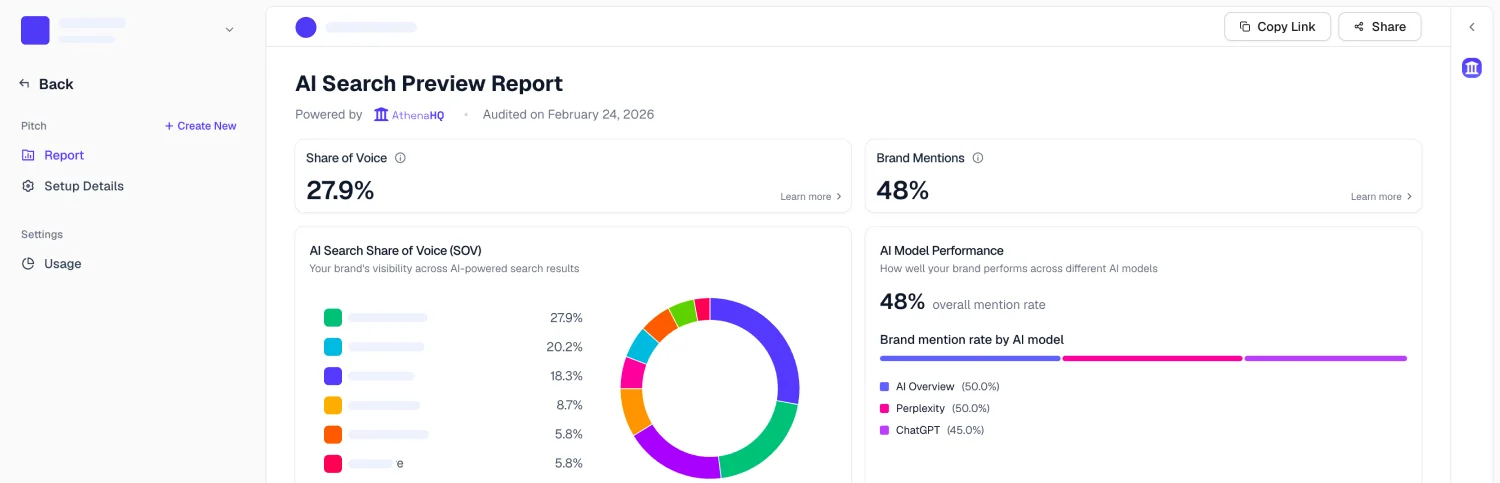
Task: Click the Usage pie chart icon
Action: [28, 264]
